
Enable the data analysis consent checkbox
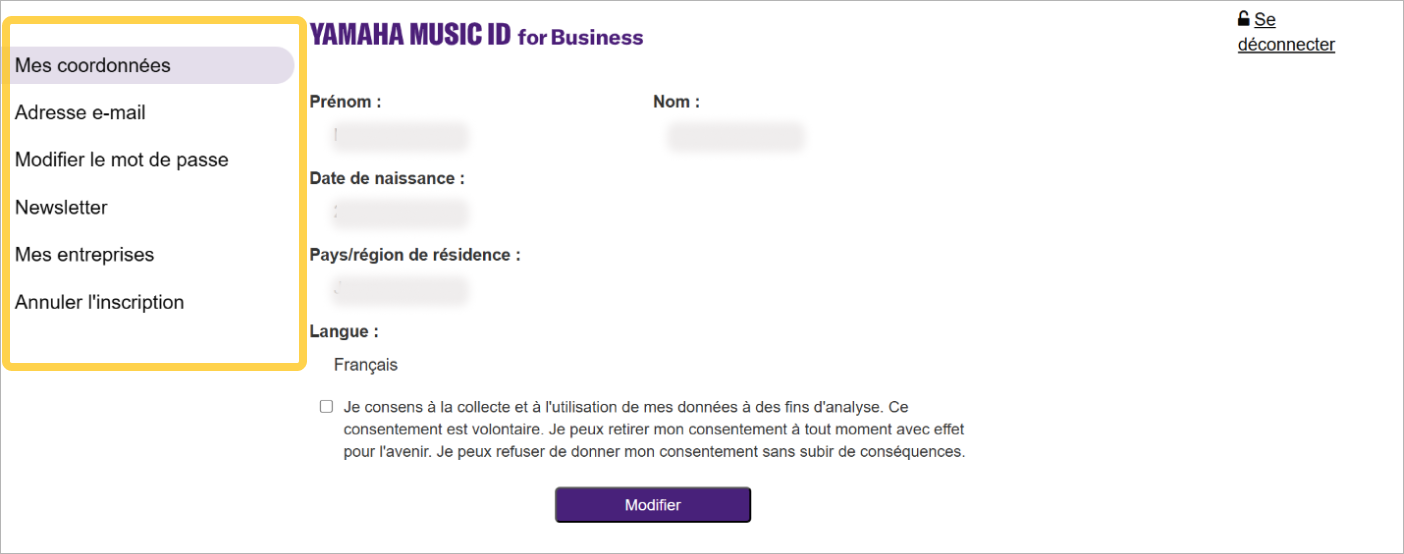tap(326, 407)
